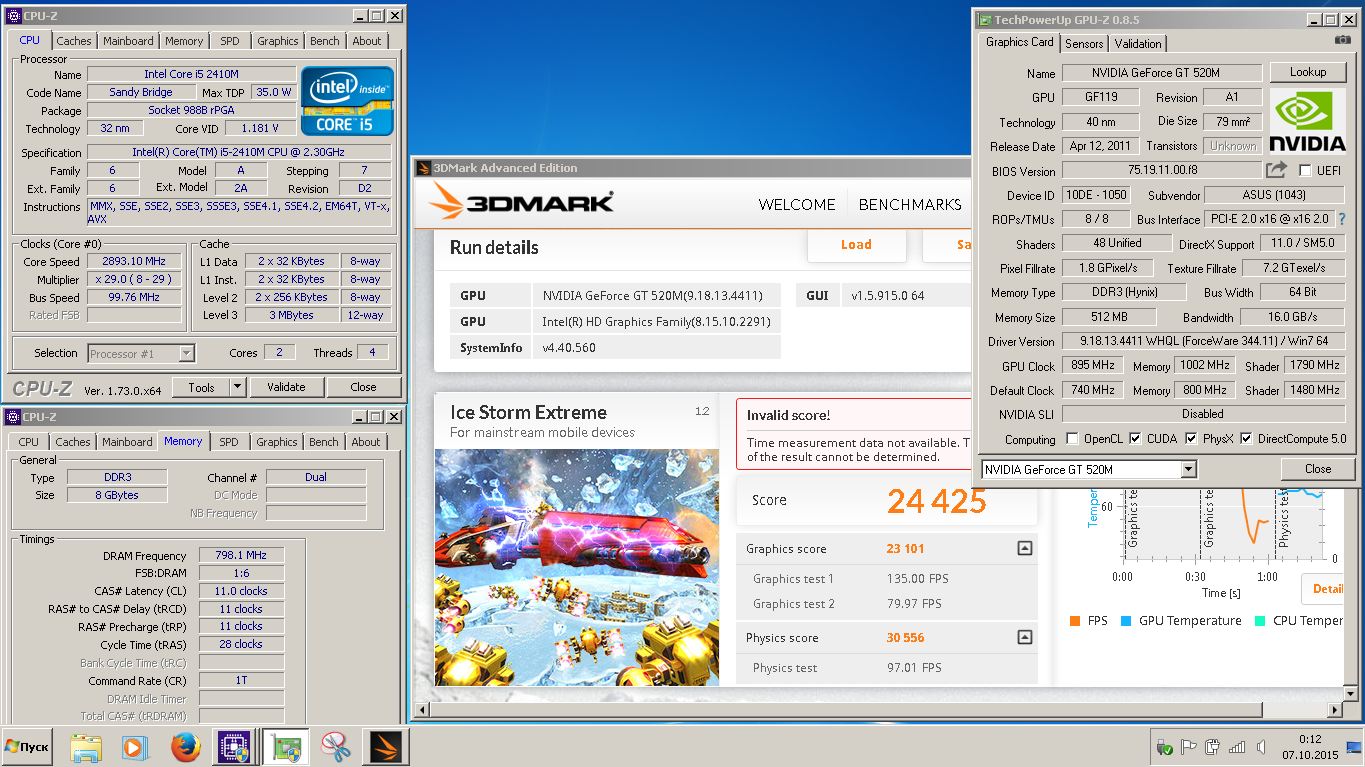Click the Validate button in CPU-Z
This screenshot has height=767, width=1365.
pyautogui.click(x=286, y=387)
